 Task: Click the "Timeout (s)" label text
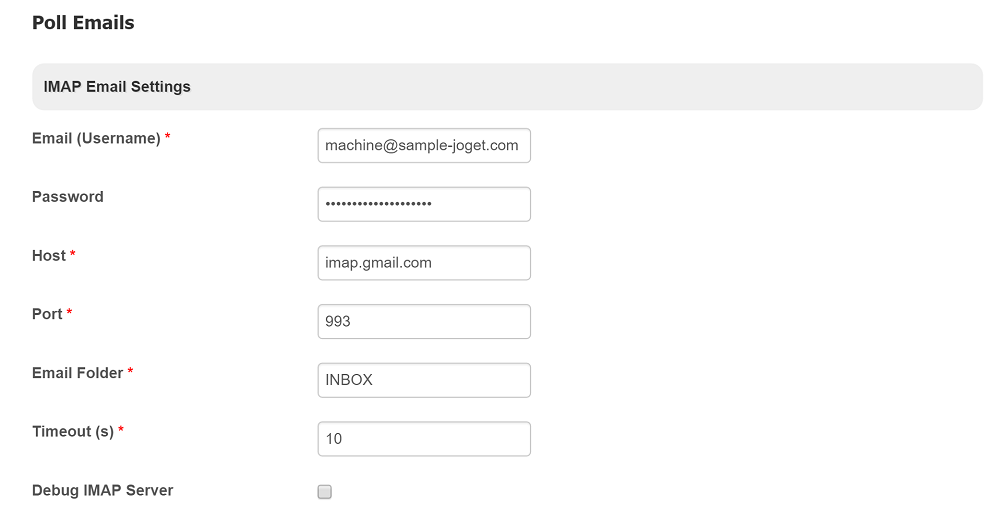point(73,432)
